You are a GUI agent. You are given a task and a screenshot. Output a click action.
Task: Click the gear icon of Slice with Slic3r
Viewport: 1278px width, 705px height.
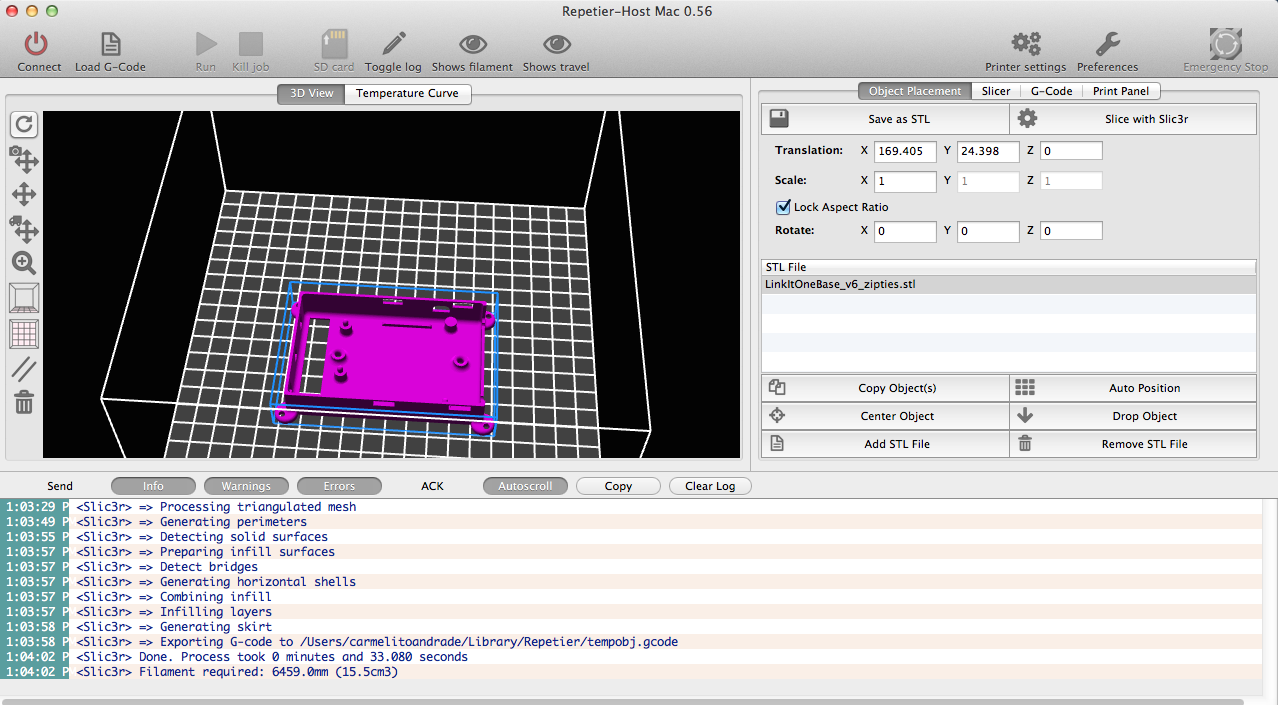click(x=1027, y=119)
